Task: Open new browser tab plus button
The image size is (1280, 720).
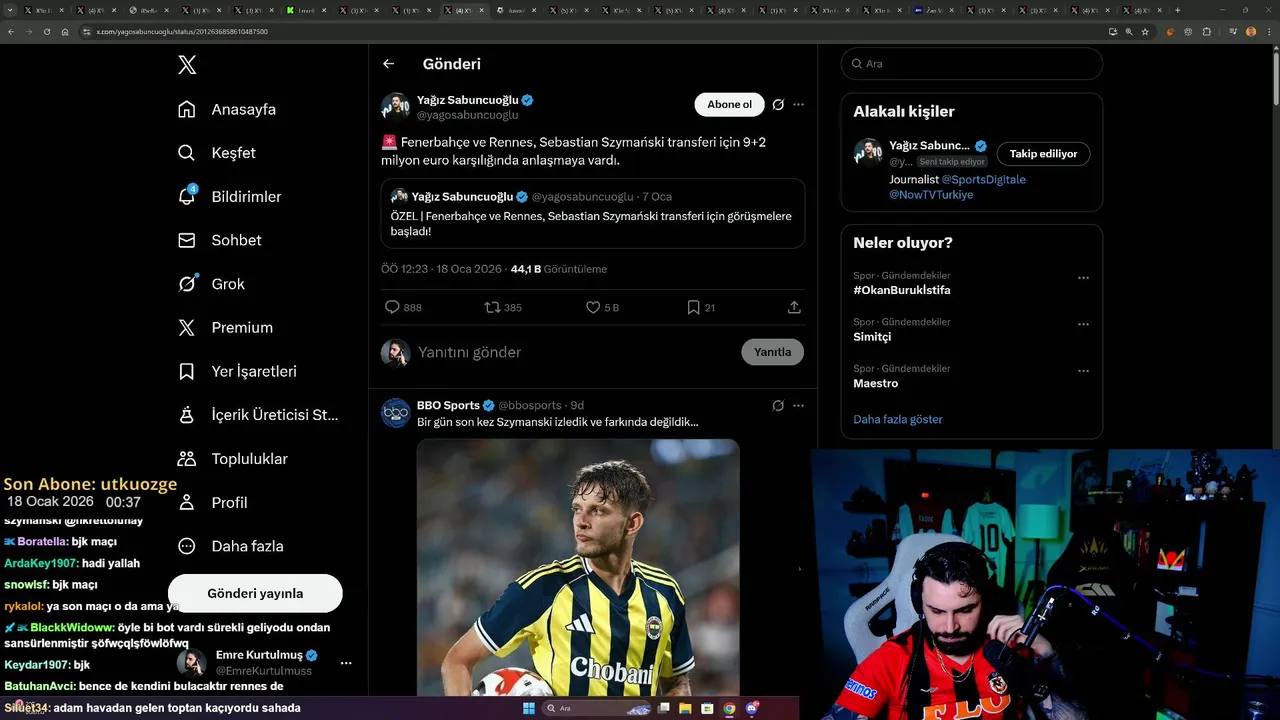Action: [x=1177, y=10]
